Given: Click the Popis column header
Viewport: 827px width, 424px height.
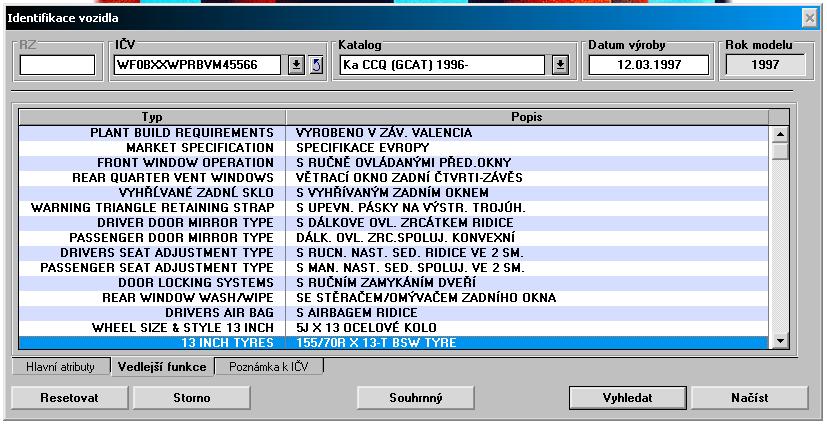Looking at the screenshot, I should point(527,117).
